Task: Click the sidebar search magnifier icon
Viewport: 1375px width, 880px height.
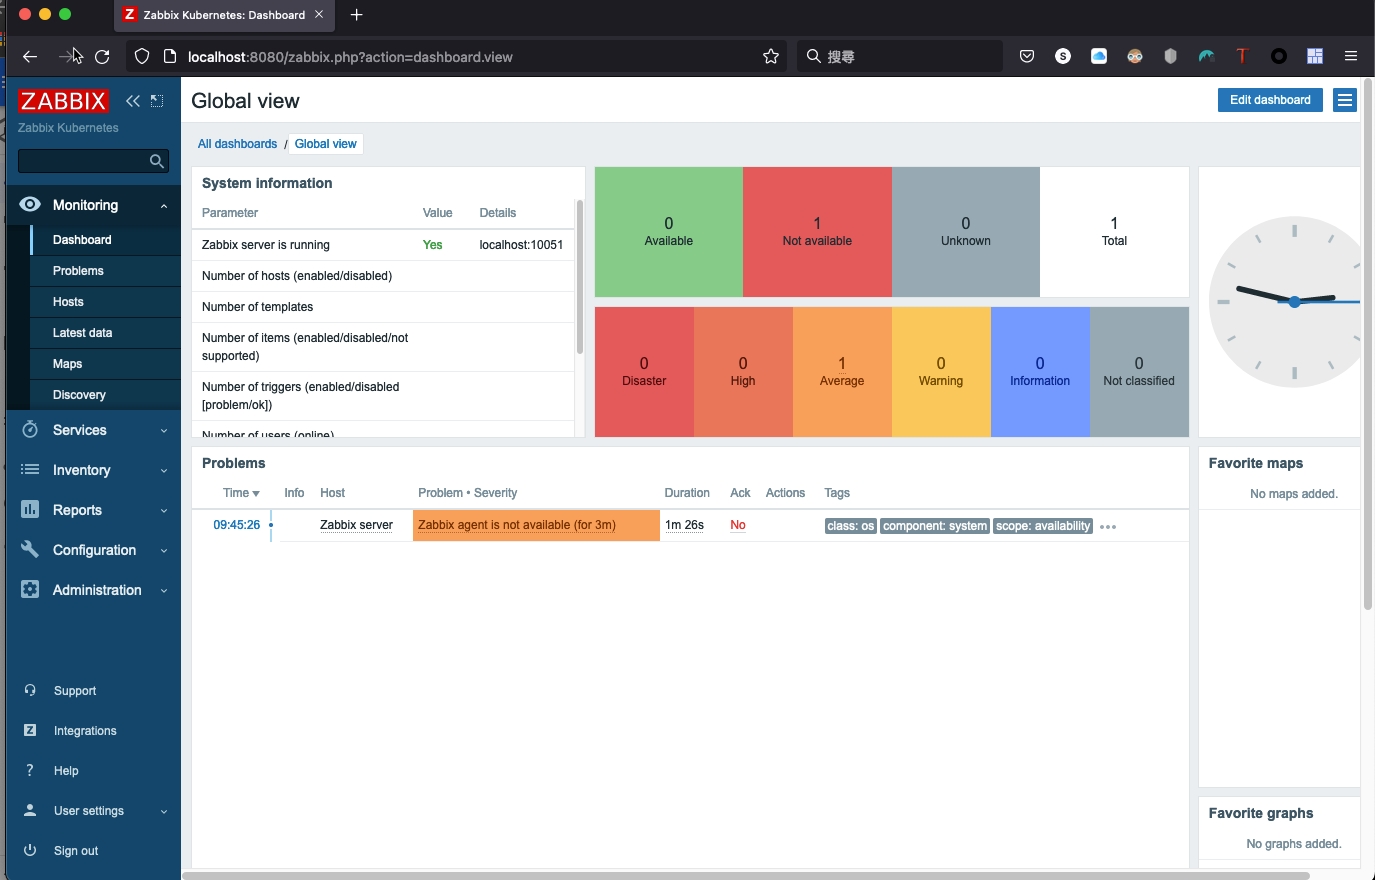Action: (156, 161)
